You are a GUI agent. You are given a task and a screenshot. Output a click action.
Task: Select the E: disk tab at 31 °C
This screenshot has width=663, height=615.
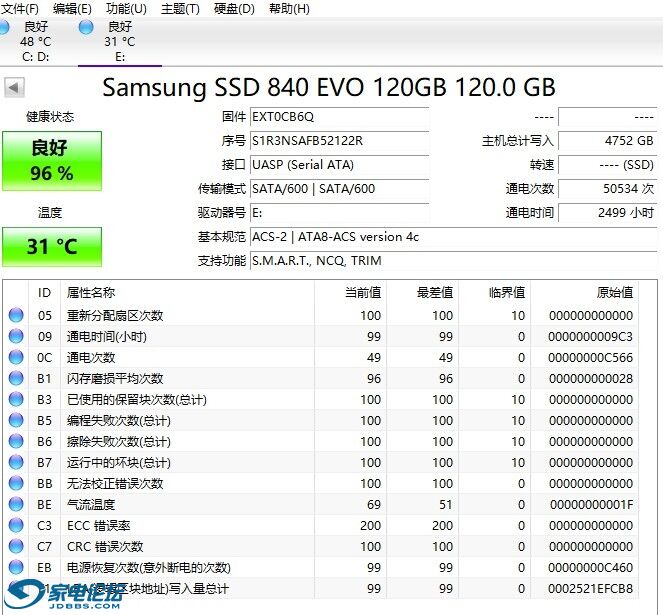120,41
